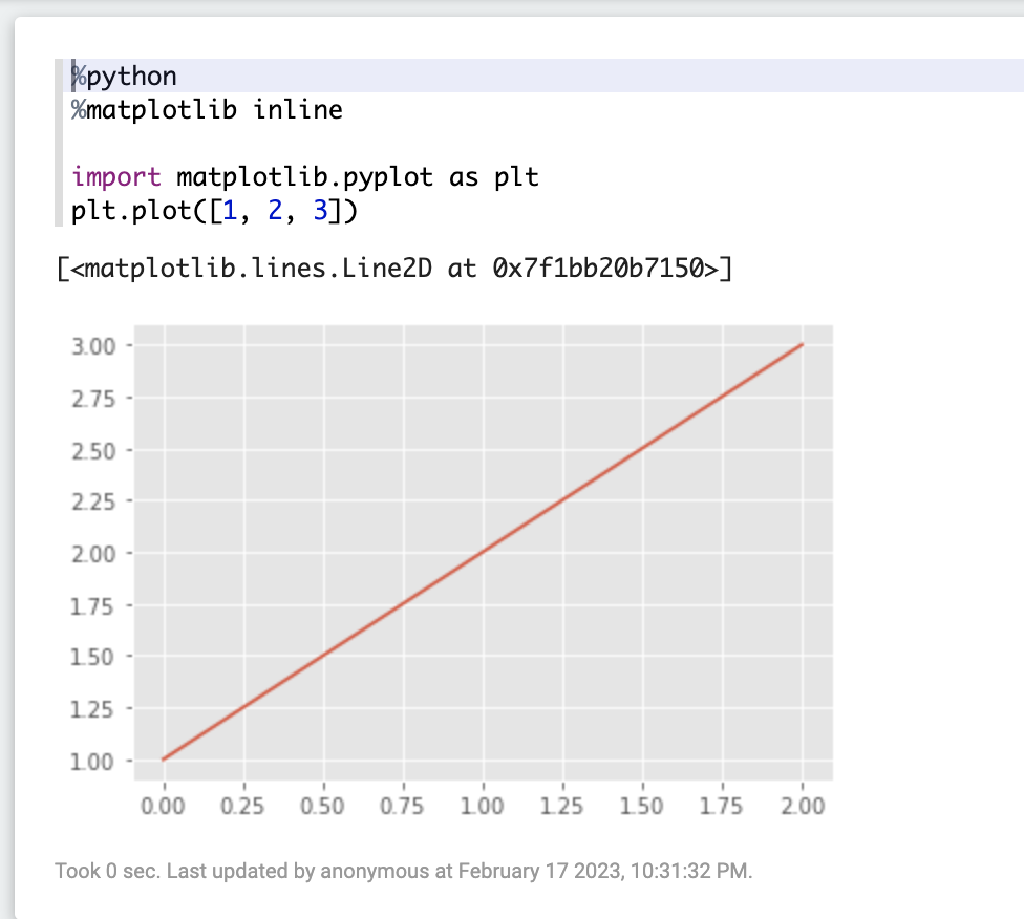
Task: Select the number 1 in the list
Action: tap(229, 210)
